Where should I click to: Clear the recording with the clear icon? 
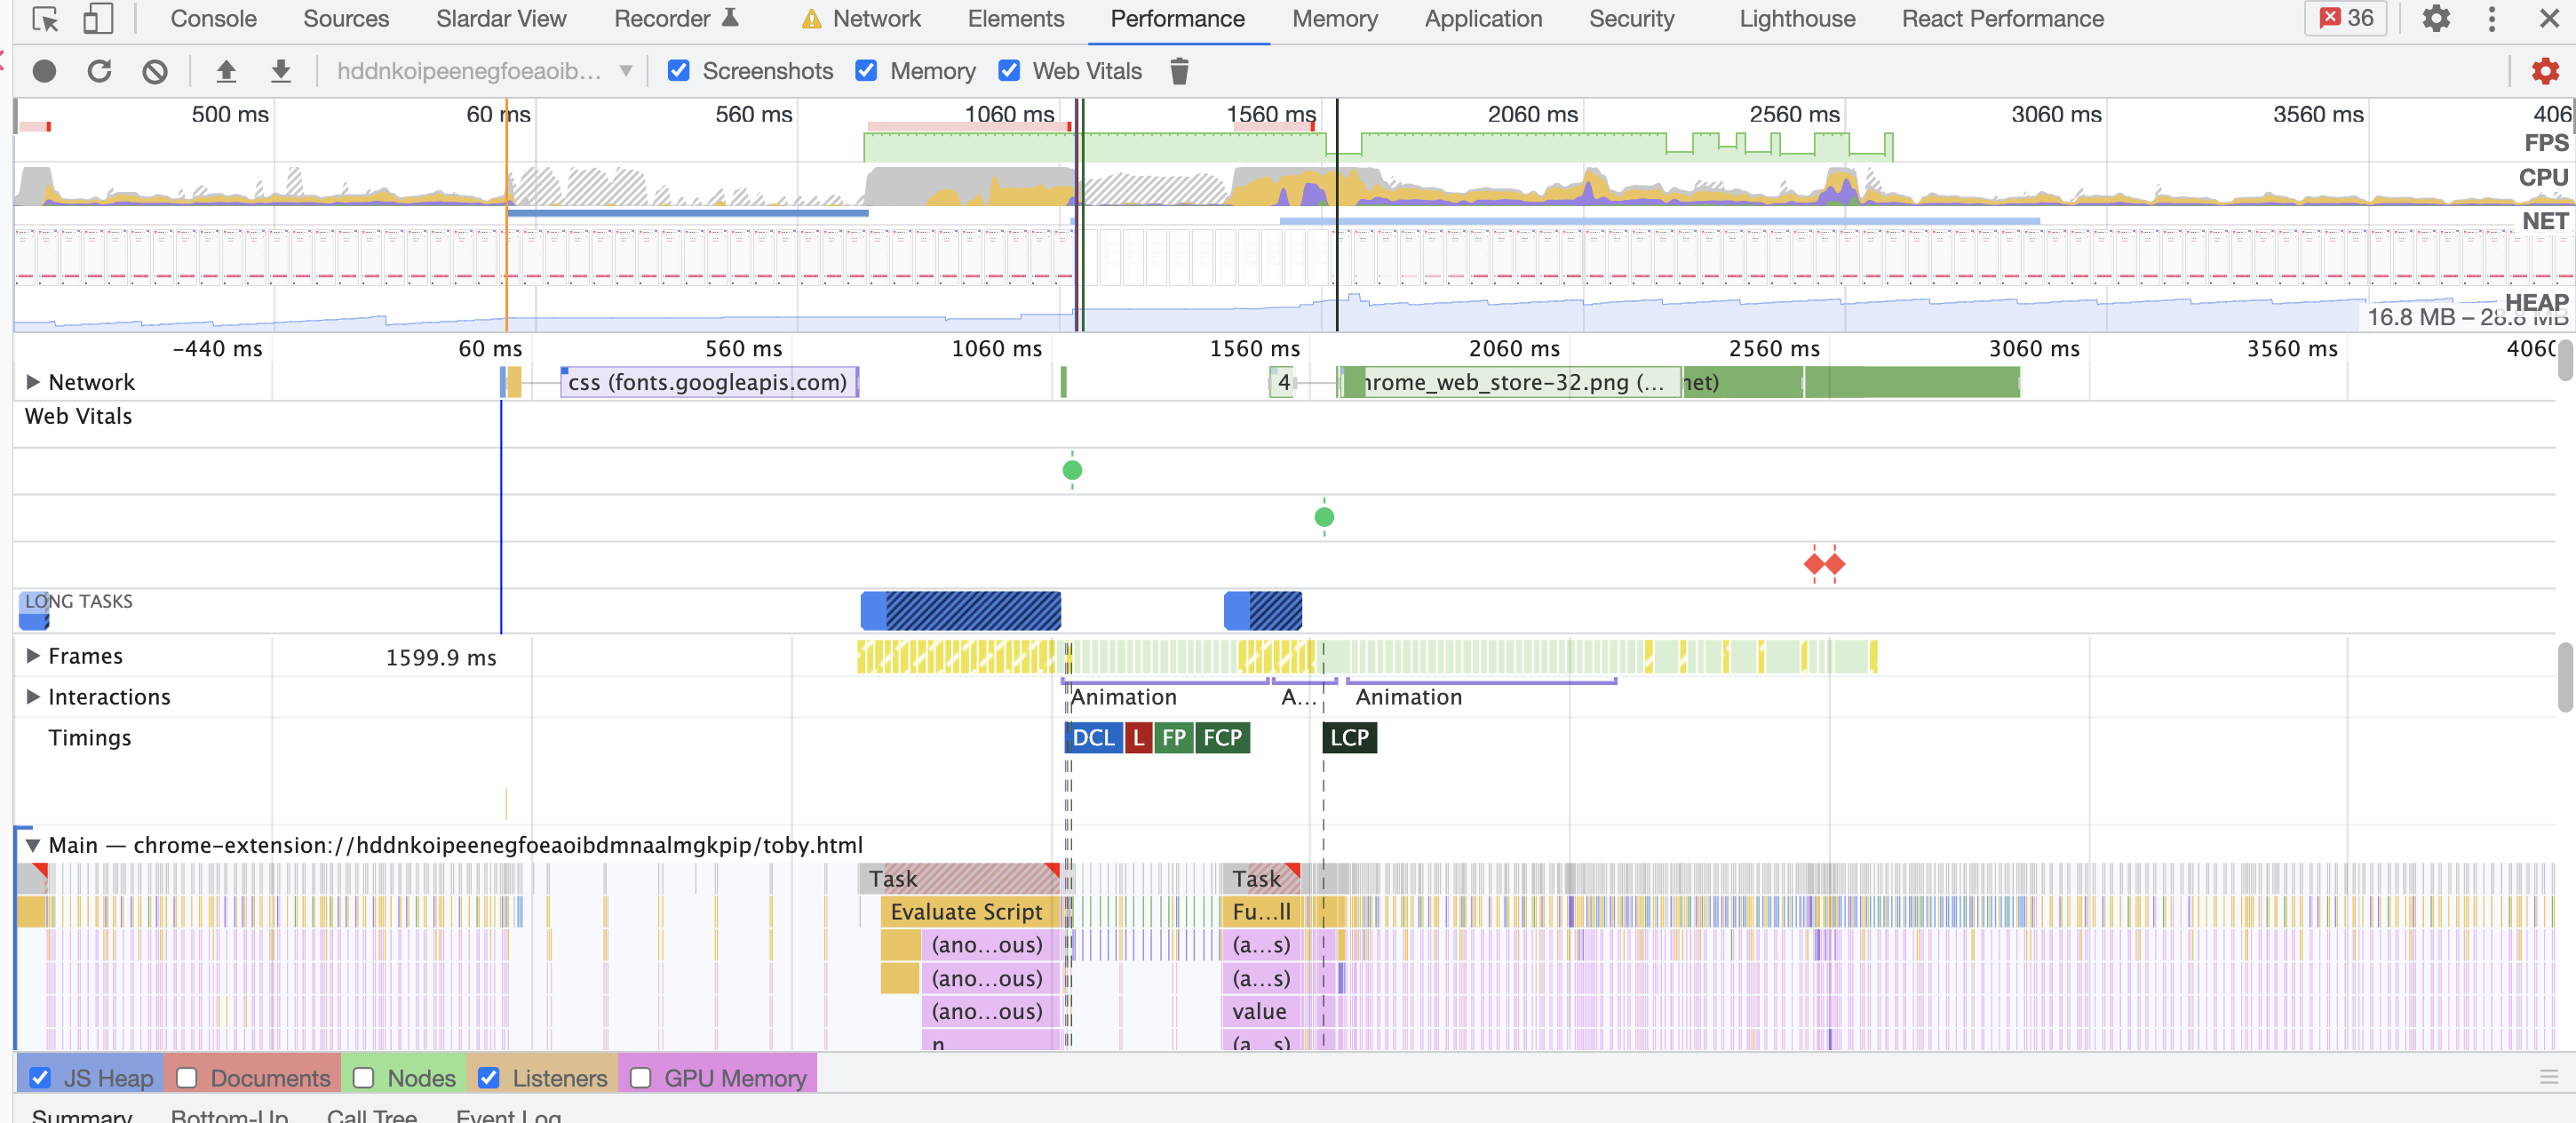point(155,71)
